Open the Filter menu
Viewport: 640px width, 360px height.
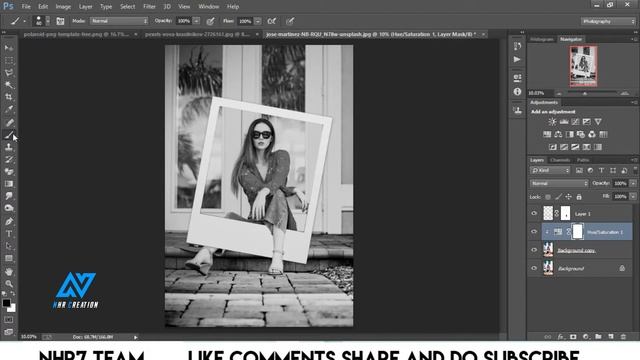(x=149, y=7)
